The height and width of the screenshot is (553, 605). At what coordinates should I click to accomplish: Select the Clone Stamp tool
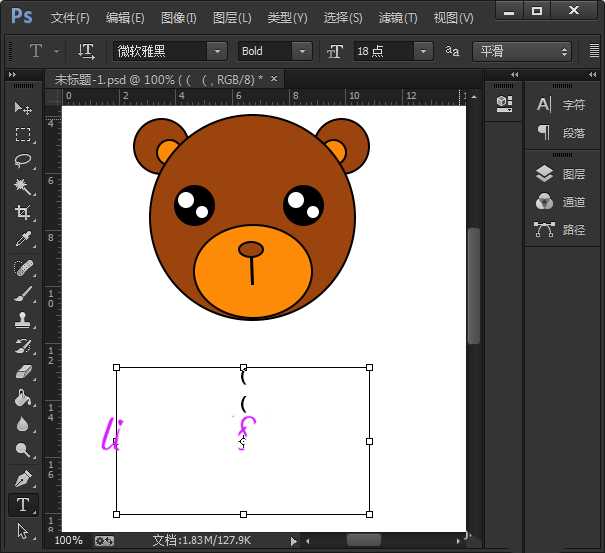click(x=23, y=320)
